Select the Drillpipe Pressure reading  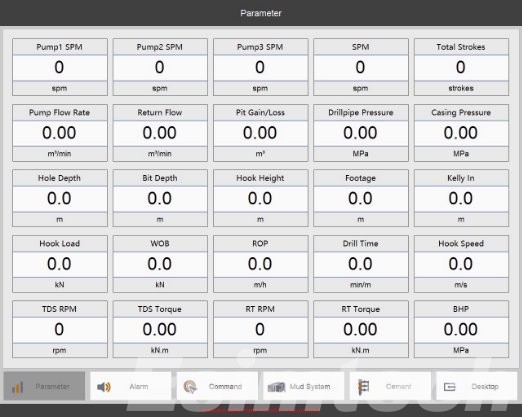[x=361, y=133]
